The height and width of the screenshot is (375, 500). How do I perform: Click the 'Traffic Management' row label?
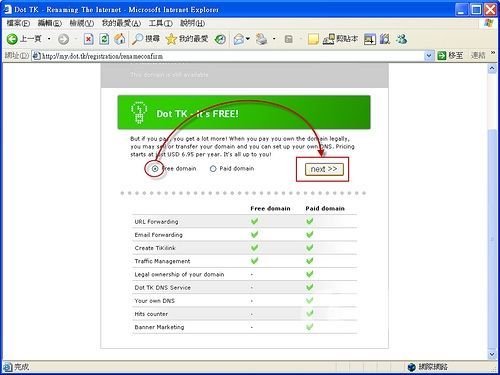162,261
